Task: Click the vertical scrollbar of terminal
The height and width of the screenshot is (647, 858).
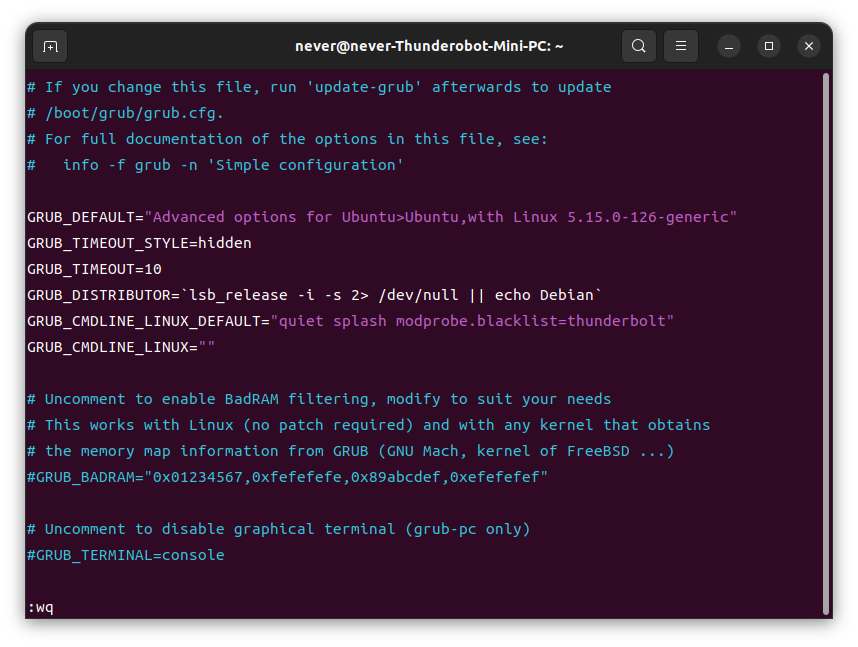Action: [826, 343]
